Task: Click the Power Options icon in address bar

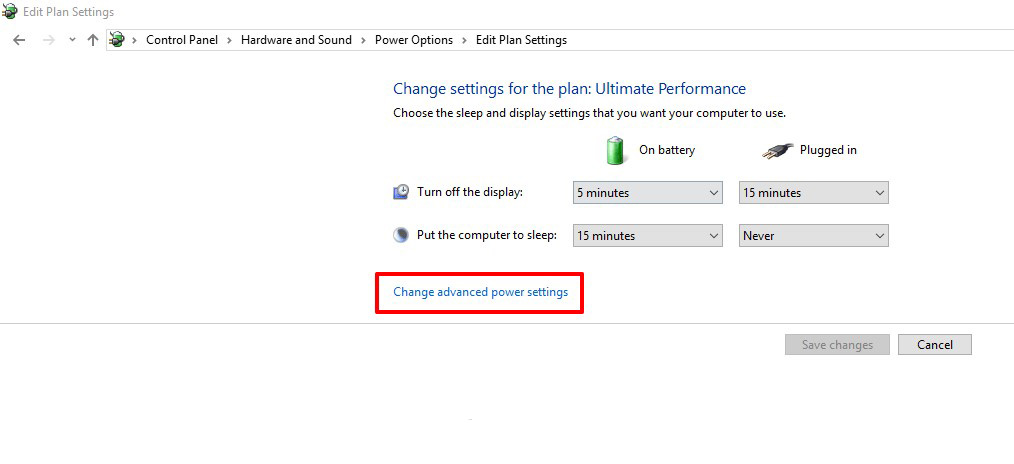Action: 117,40
